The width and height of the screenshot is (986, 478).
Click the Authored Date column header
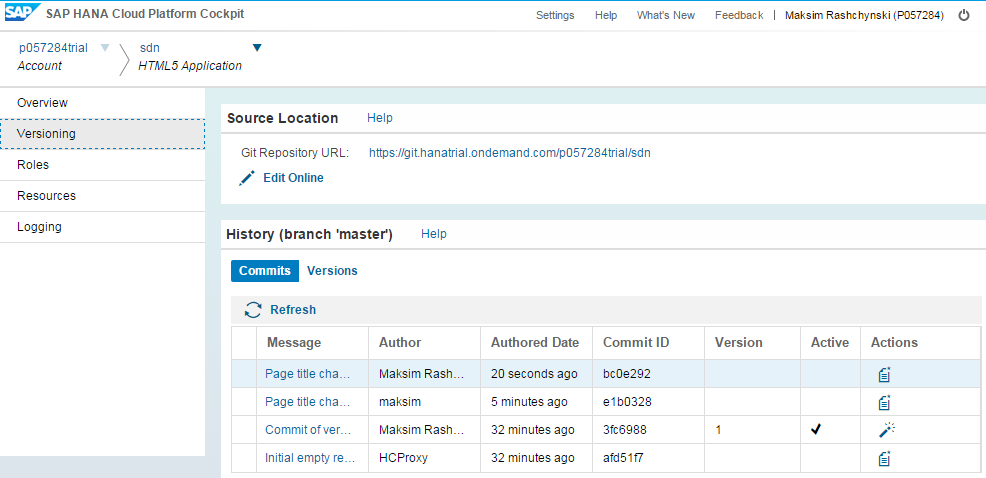click(x=535, y=343)
